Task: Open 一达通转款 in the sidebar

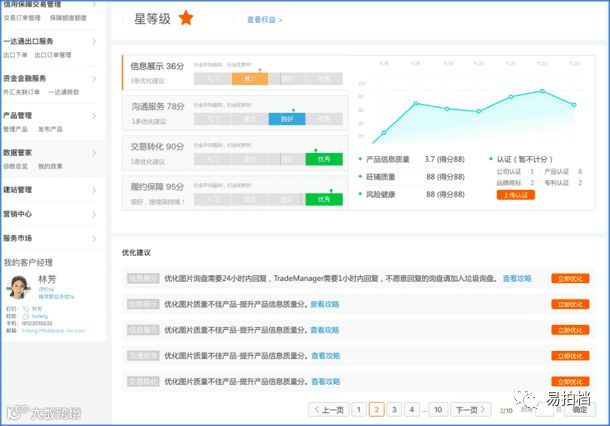Action: 64,92
